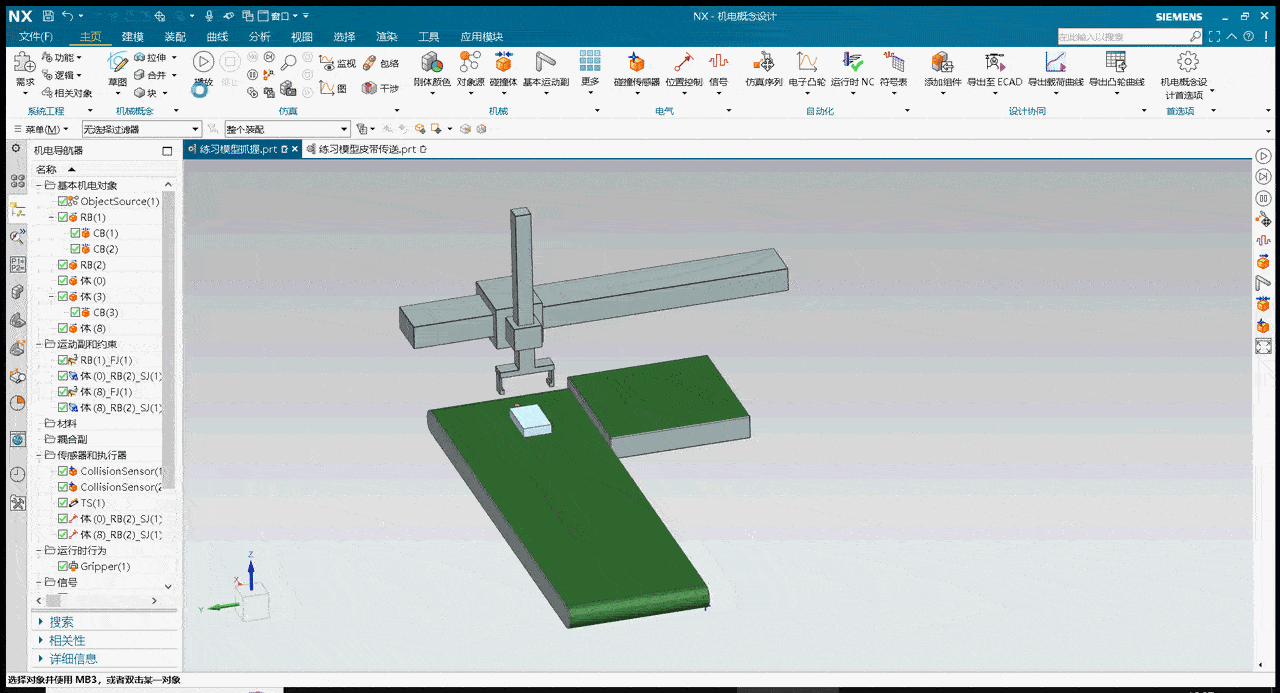Viewport: 1280px width, 693px height.
Task: Click the 导出至 ECAD icon
Action: [994, 67]
